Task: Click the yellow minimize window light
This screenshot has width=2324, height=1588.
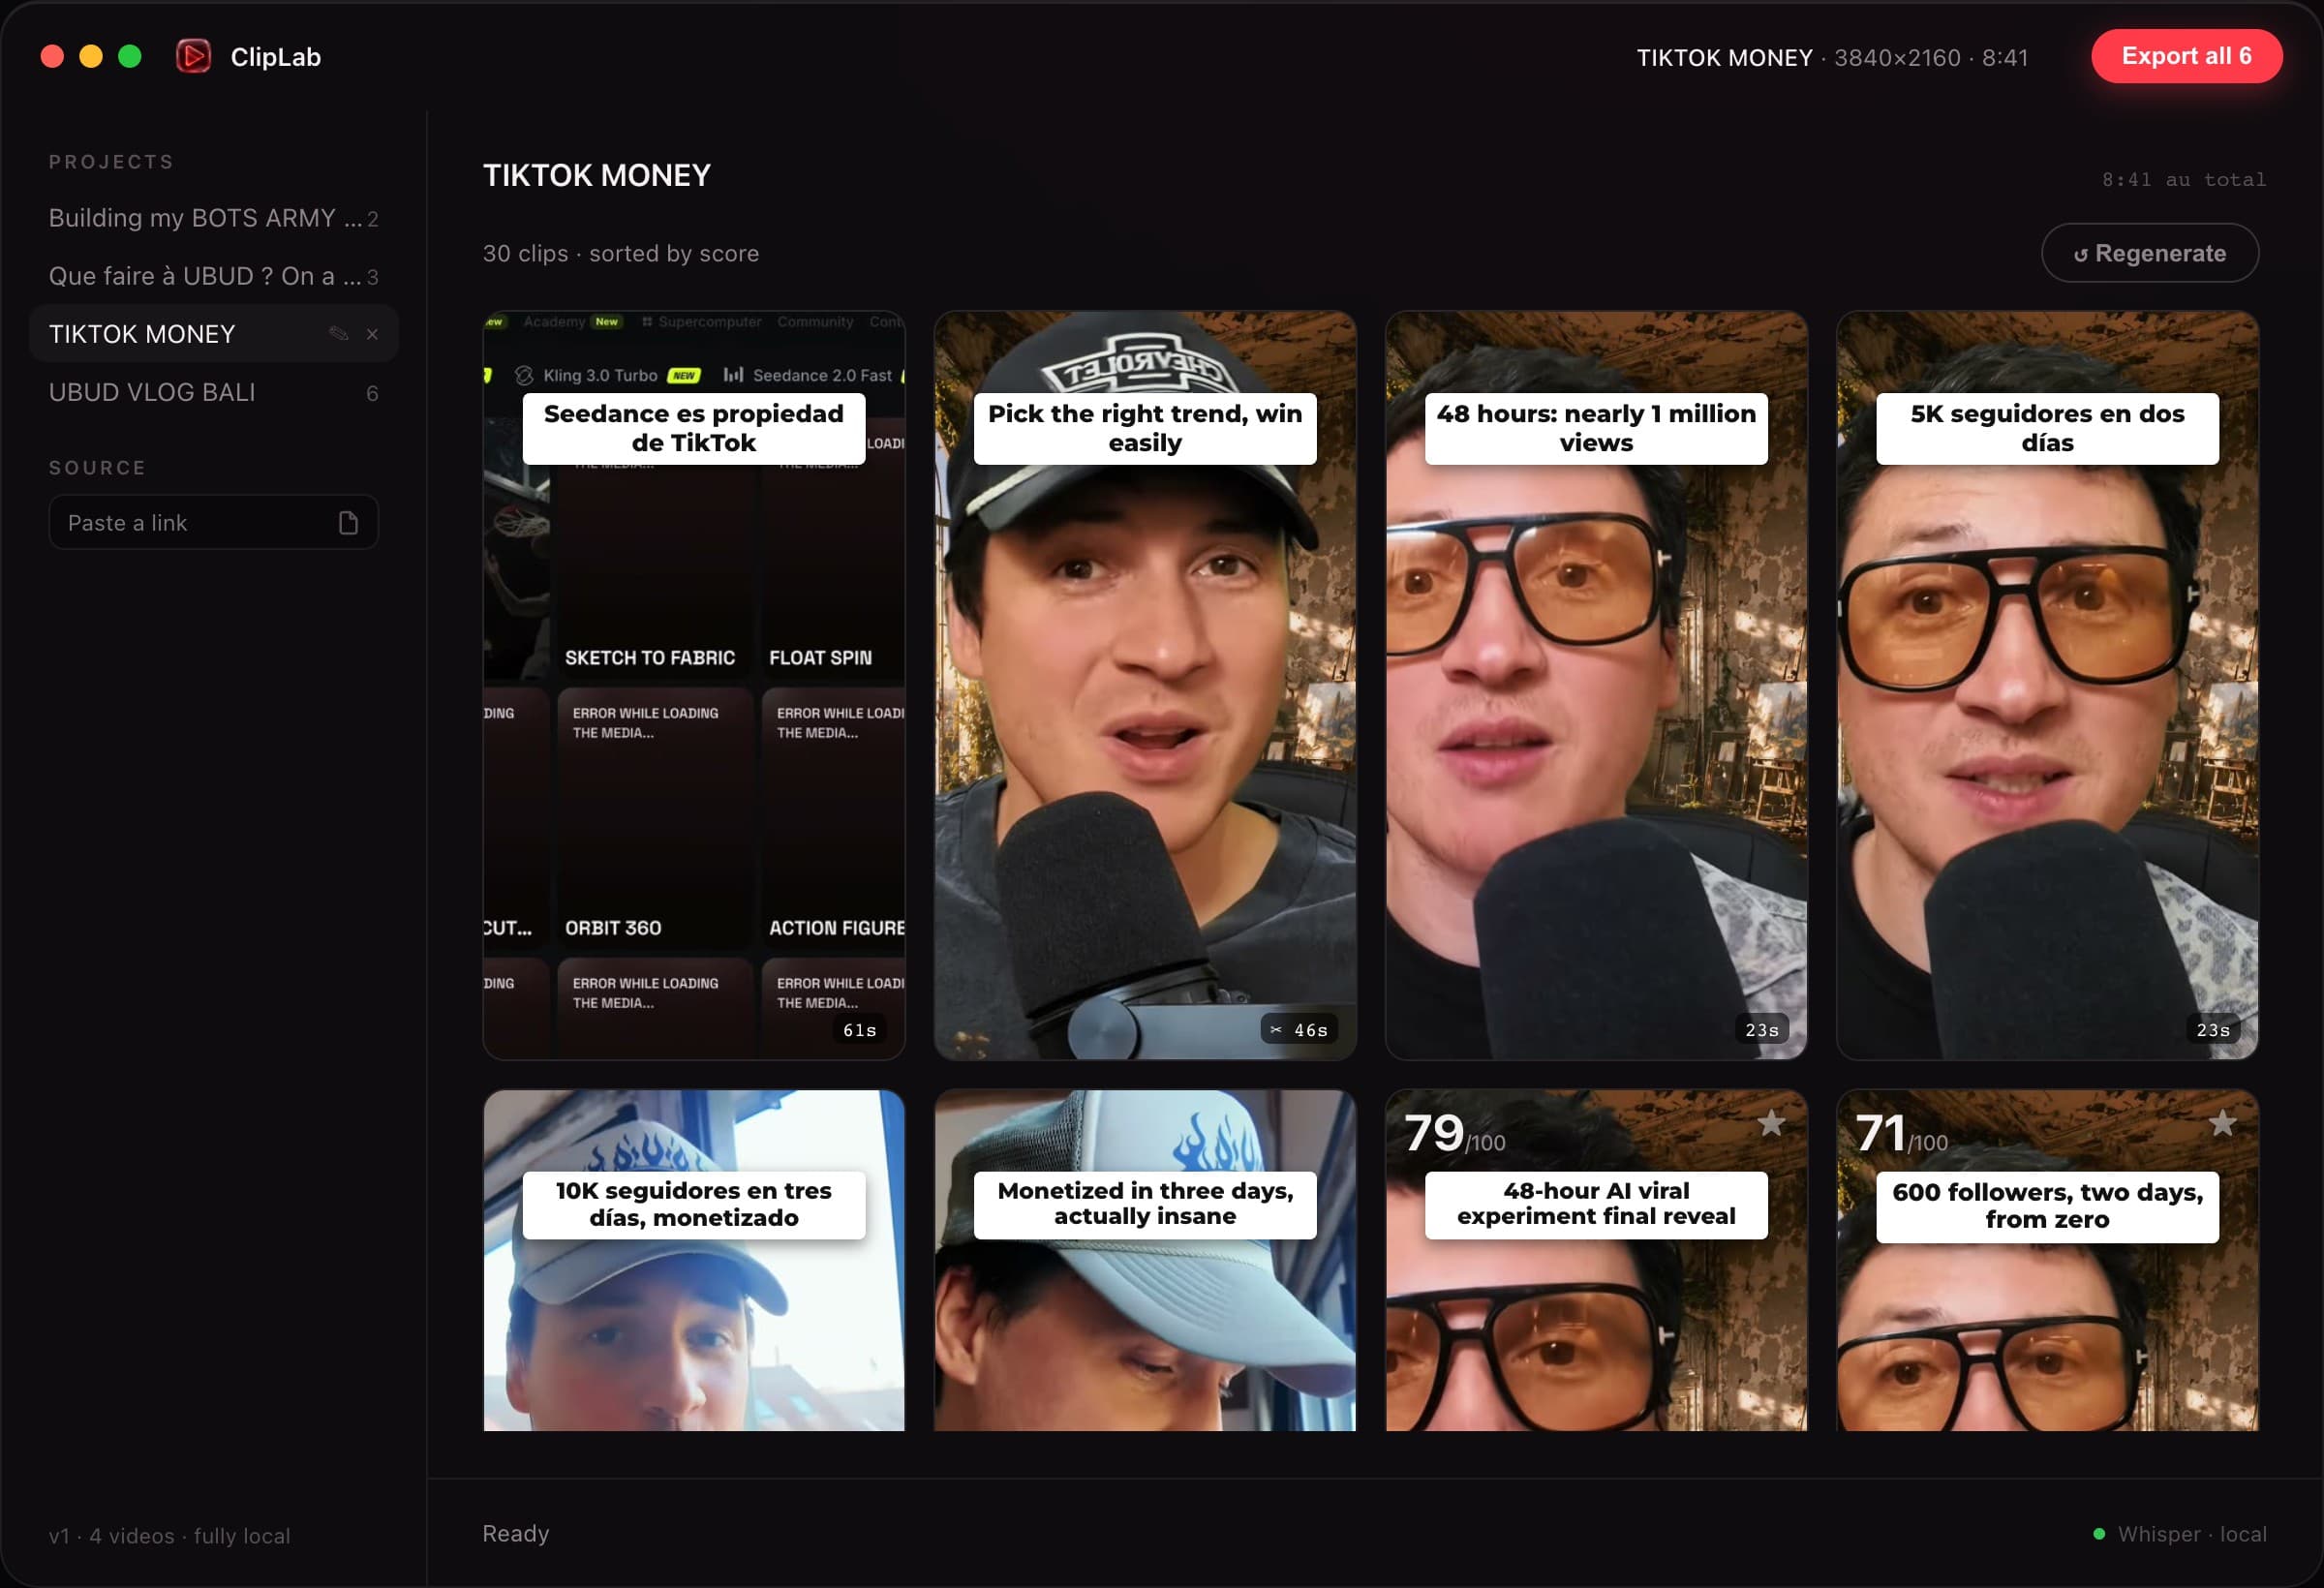Action: [x=91, y=56]
